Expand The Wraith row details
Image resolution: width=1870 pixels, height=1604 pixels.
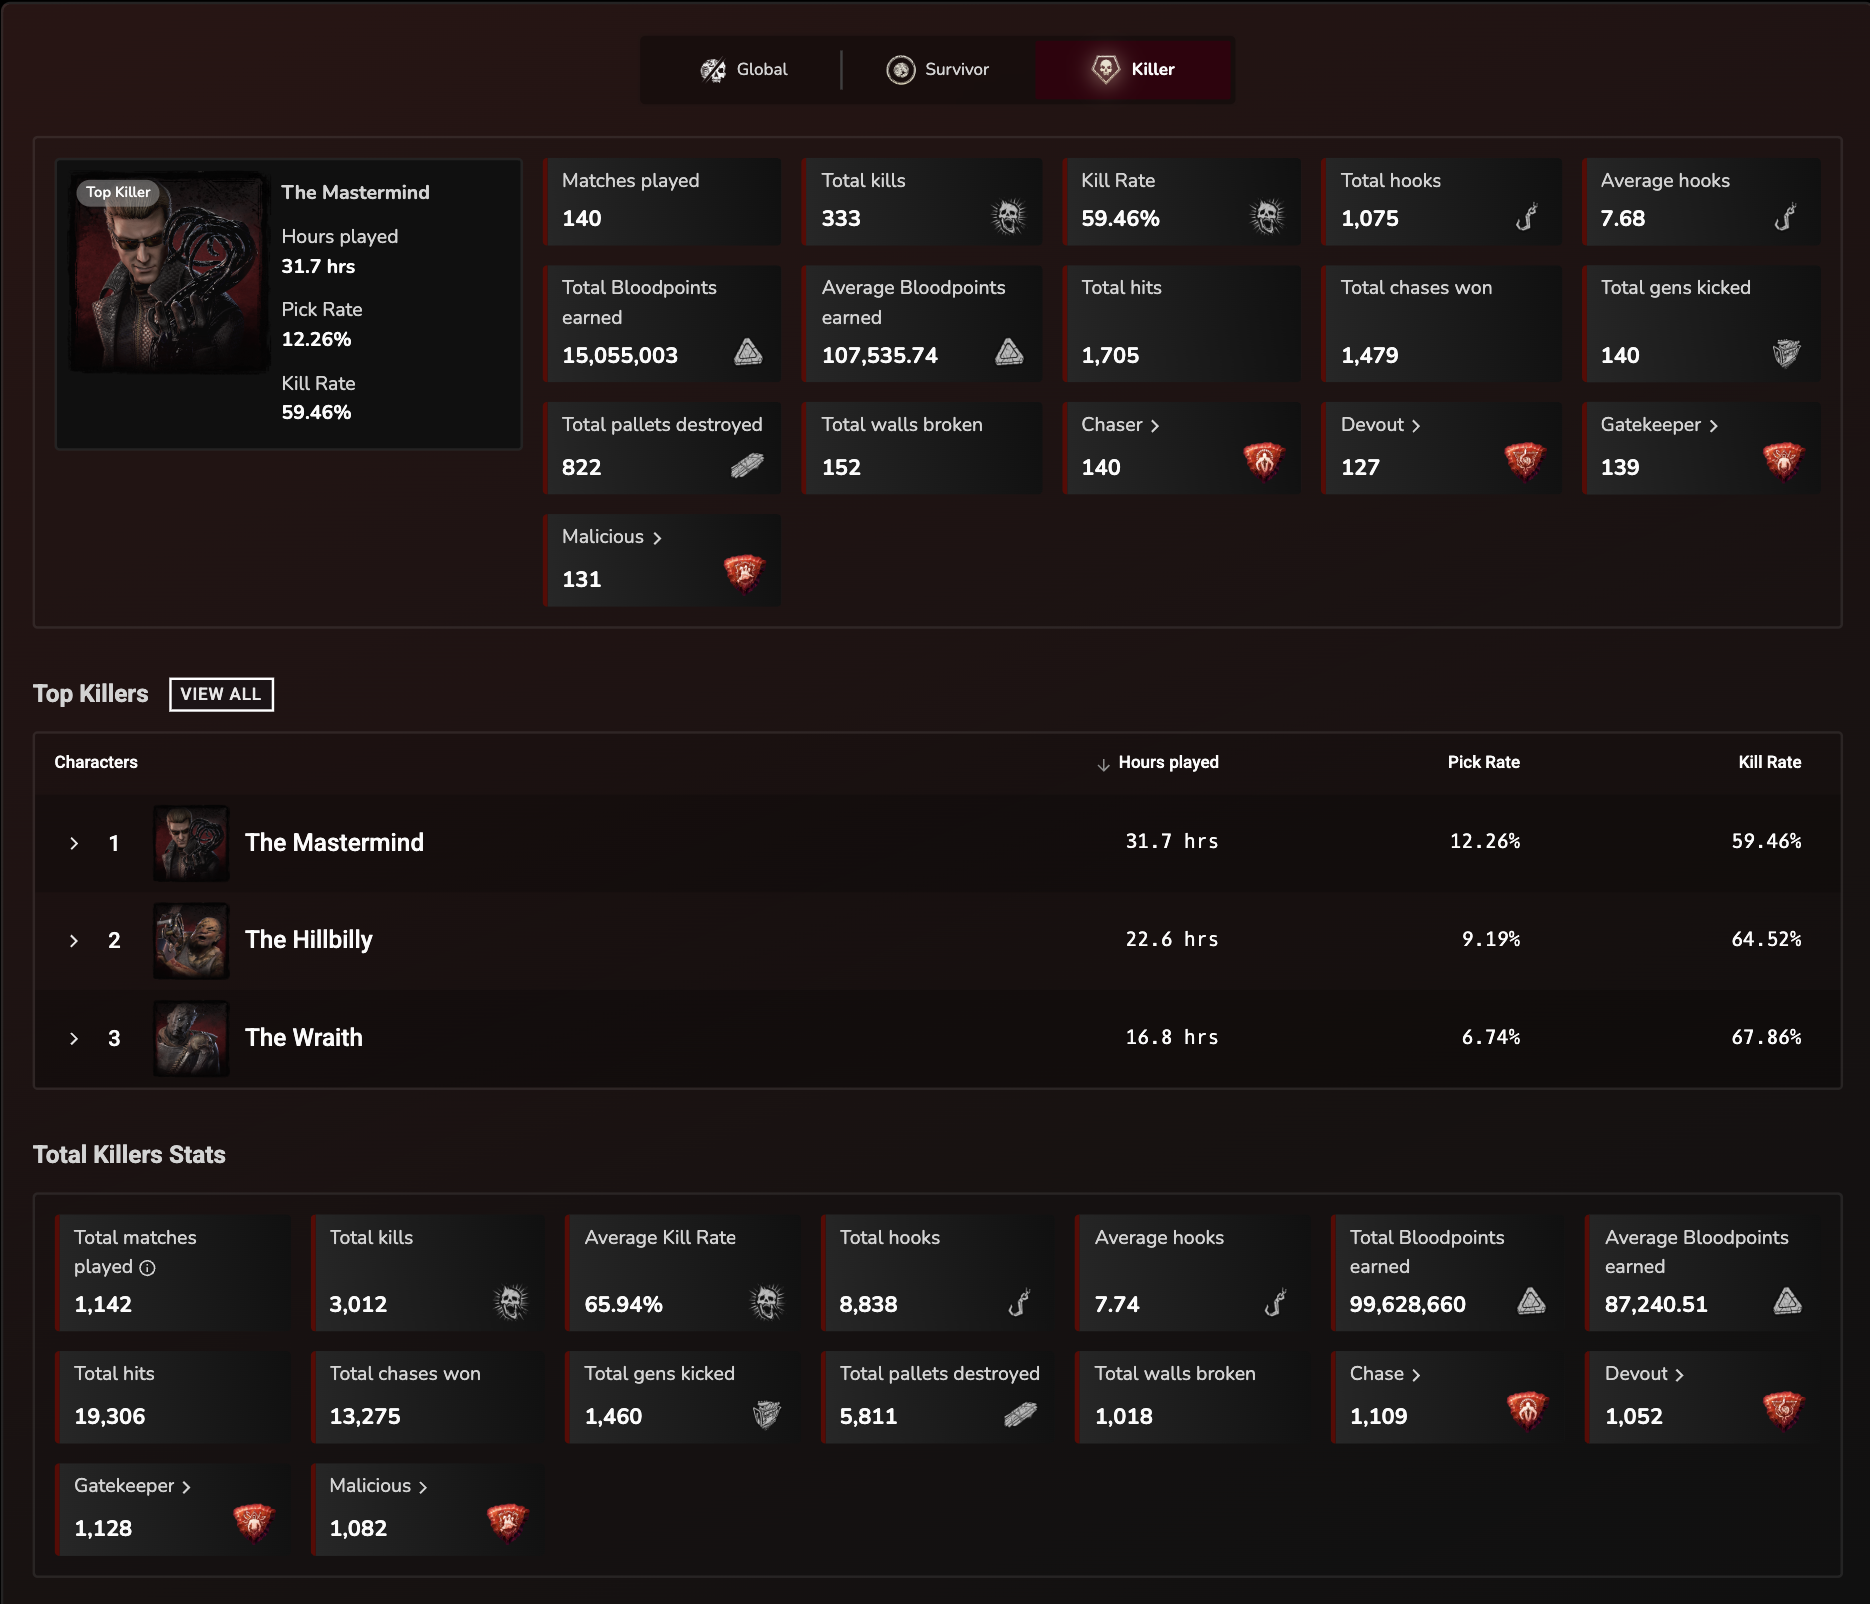point(73,1038)
